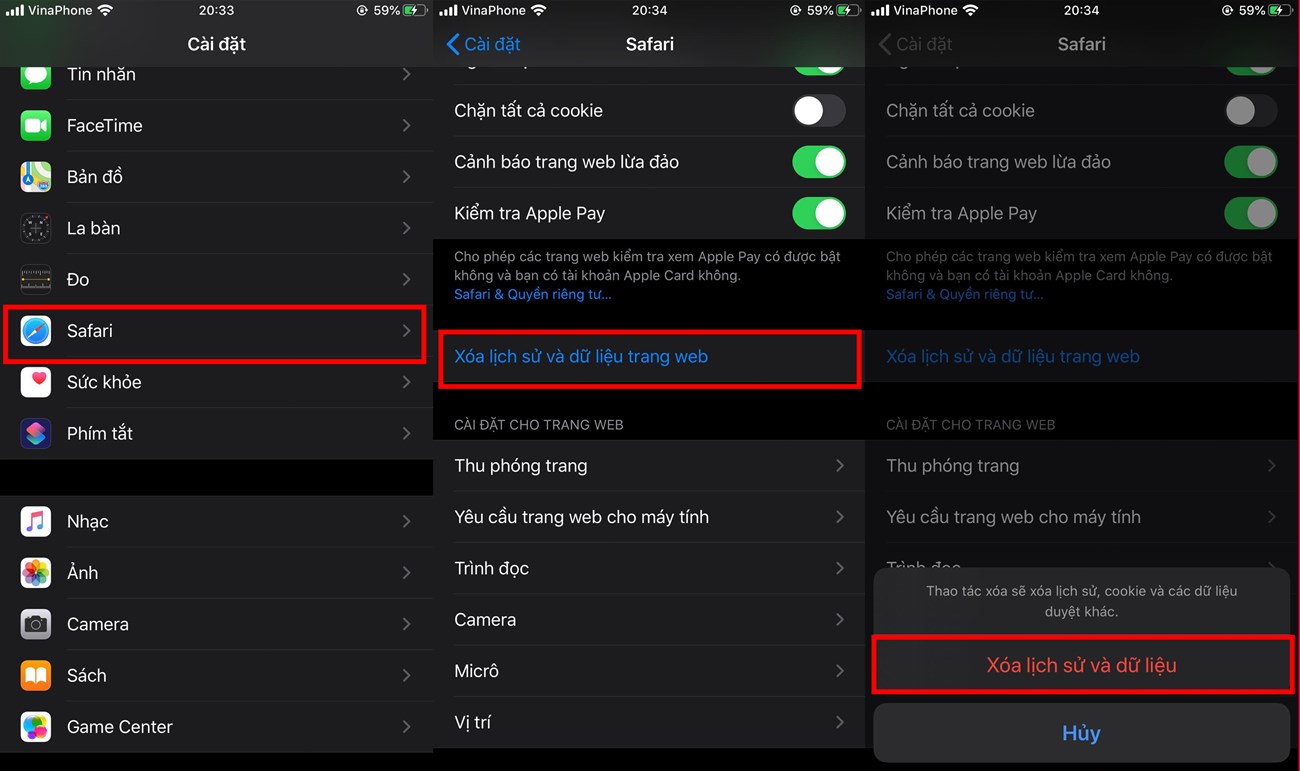This screenshot has width=1300, height=771.
Task: Open Trình đọc chevron in middle screen
Action: point(839,568)
